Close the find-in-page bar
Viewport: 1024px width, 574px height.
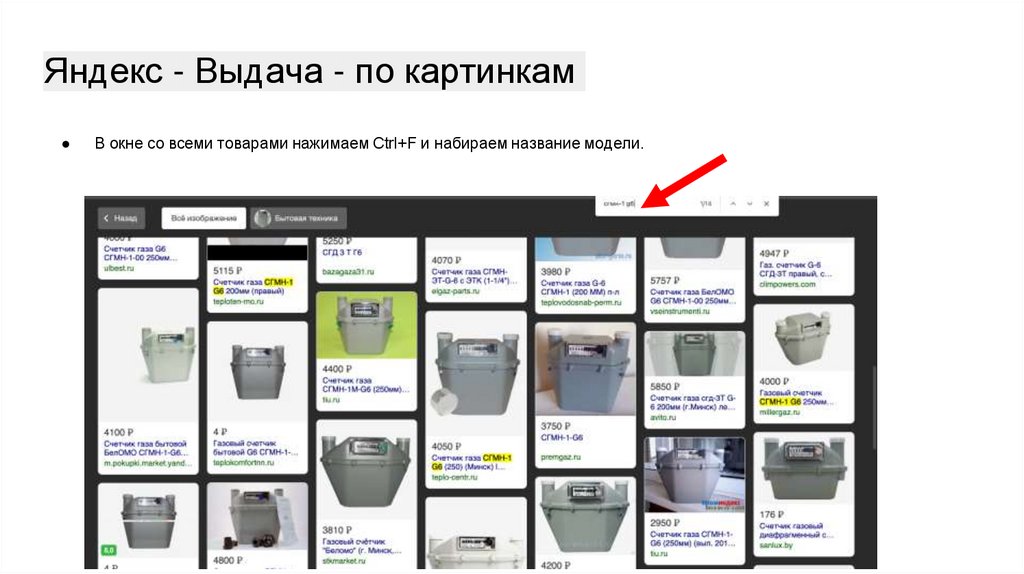tap(767, 204)
